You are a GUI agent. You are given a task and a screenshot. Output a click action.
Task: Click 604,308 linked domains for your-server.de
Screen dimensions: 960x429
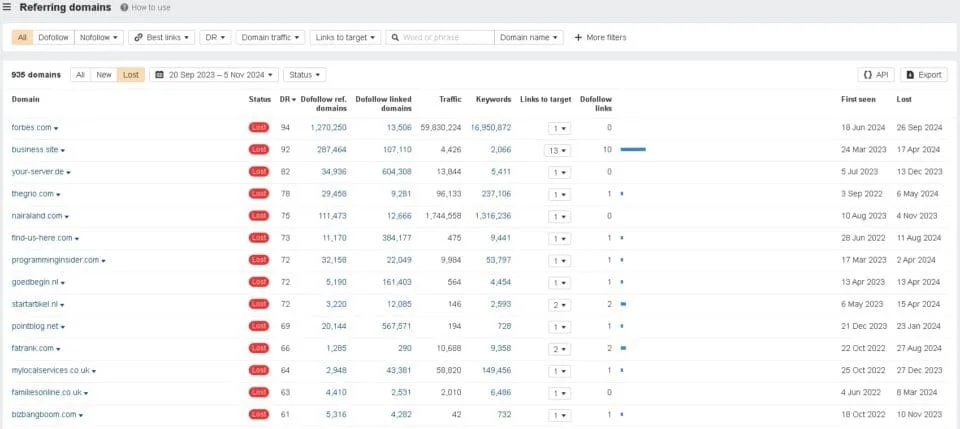click(x=396, y=172)
